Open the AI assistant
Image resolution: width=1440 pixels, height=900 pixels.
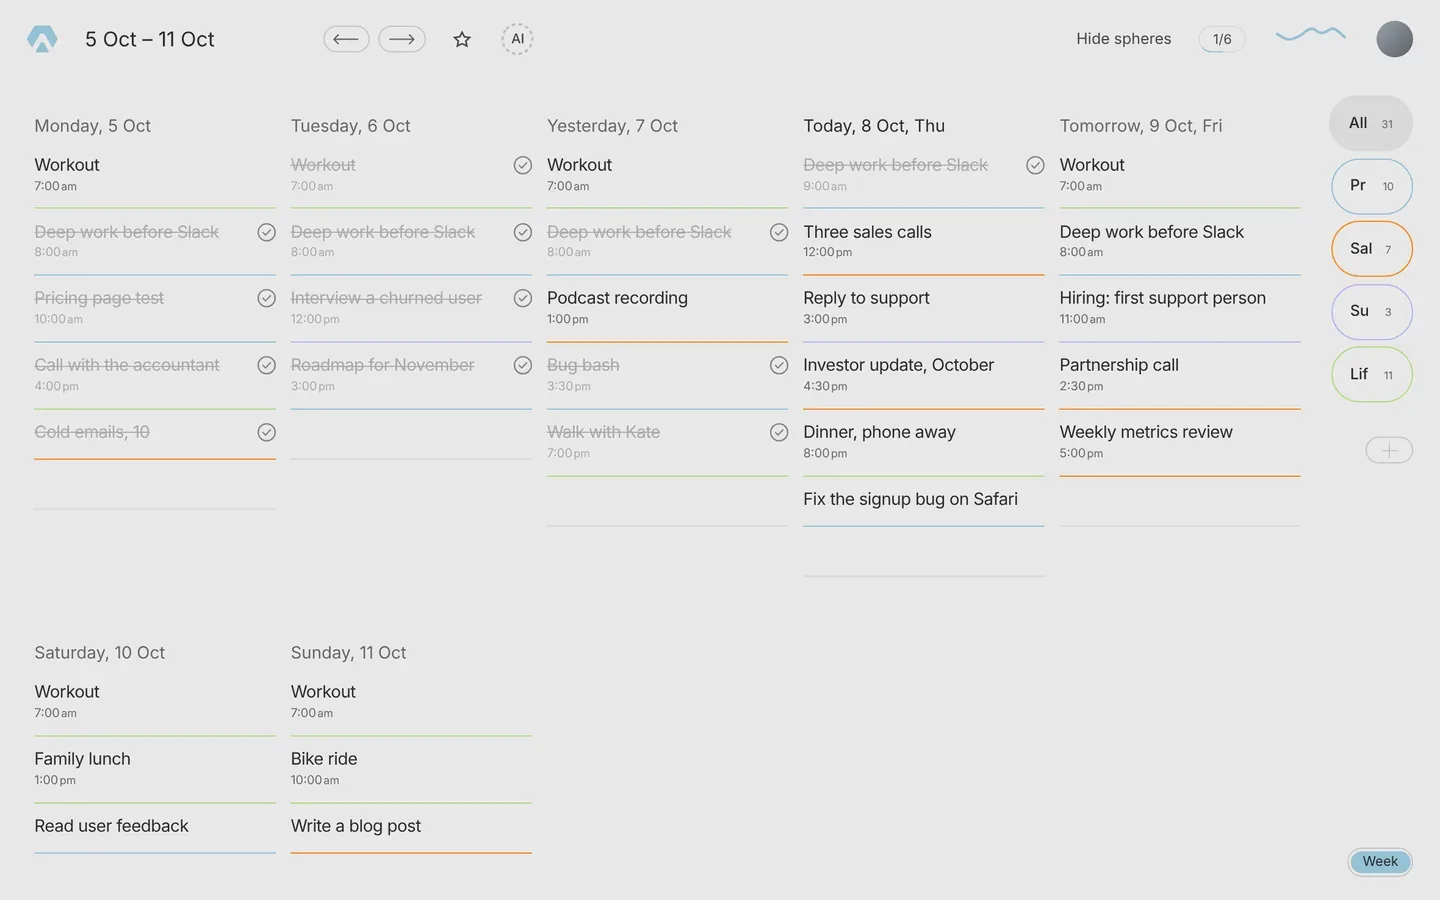[x=517, y=39]
